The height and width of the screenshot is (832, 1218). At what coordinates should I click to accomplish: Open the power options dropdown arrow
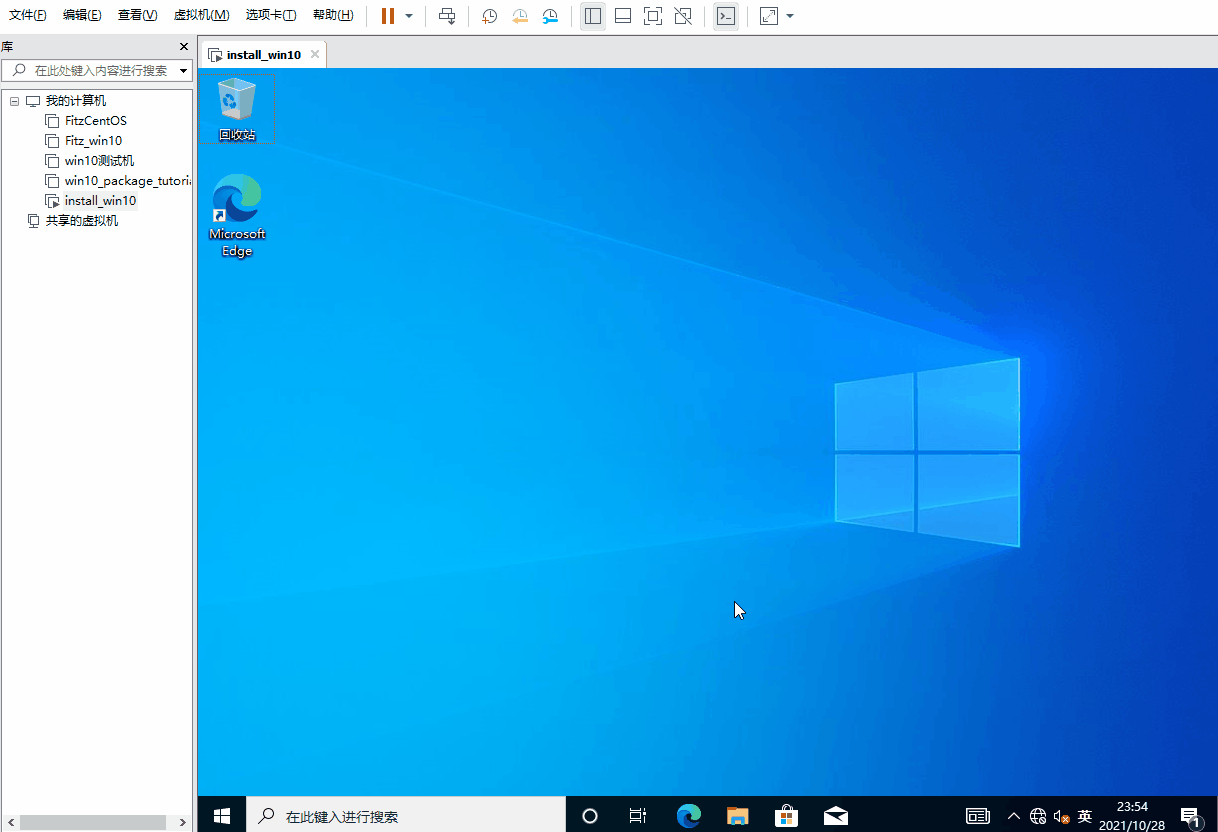409,16
